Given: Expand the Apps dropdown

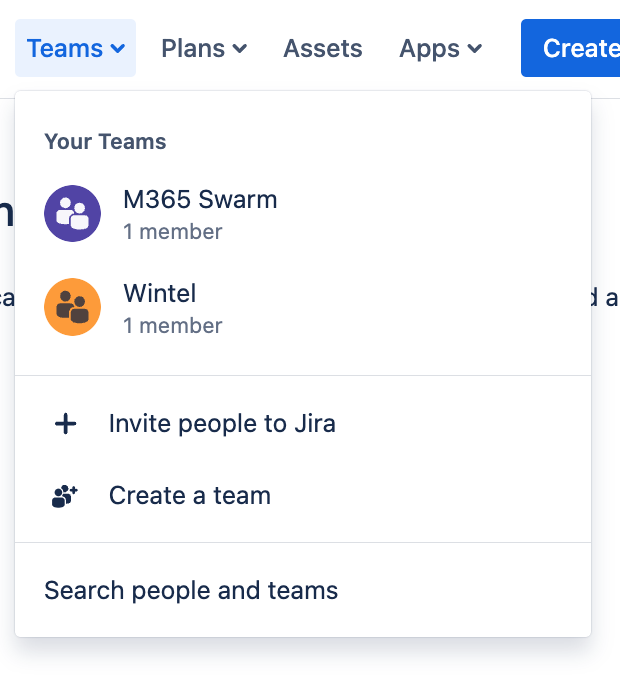Looking at the screenshot, I should 440,48.
